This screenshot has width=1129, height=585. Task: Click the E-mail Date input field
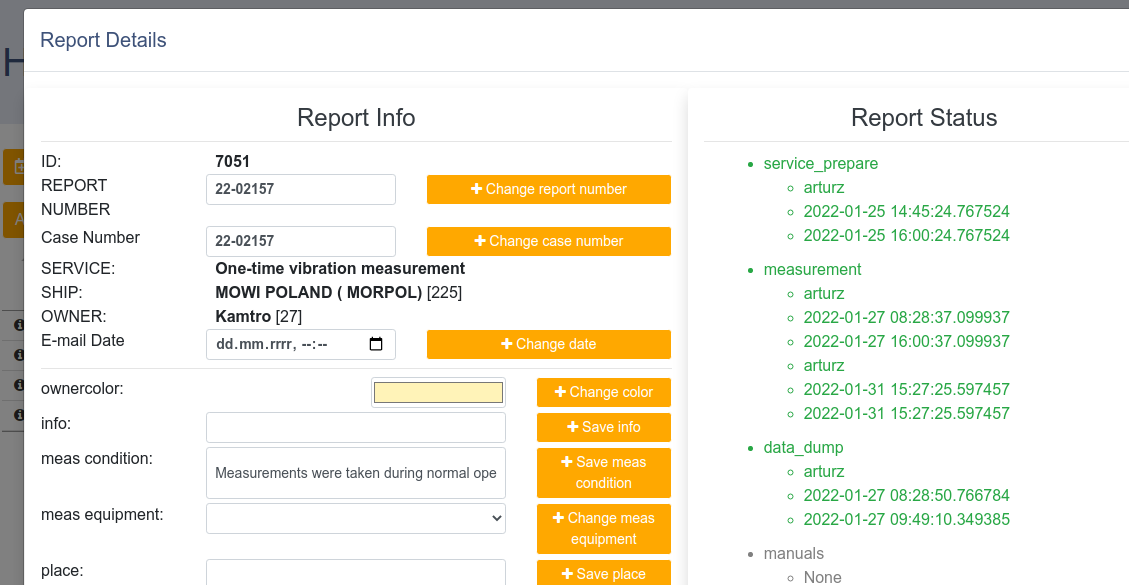(x=285, y=345)
